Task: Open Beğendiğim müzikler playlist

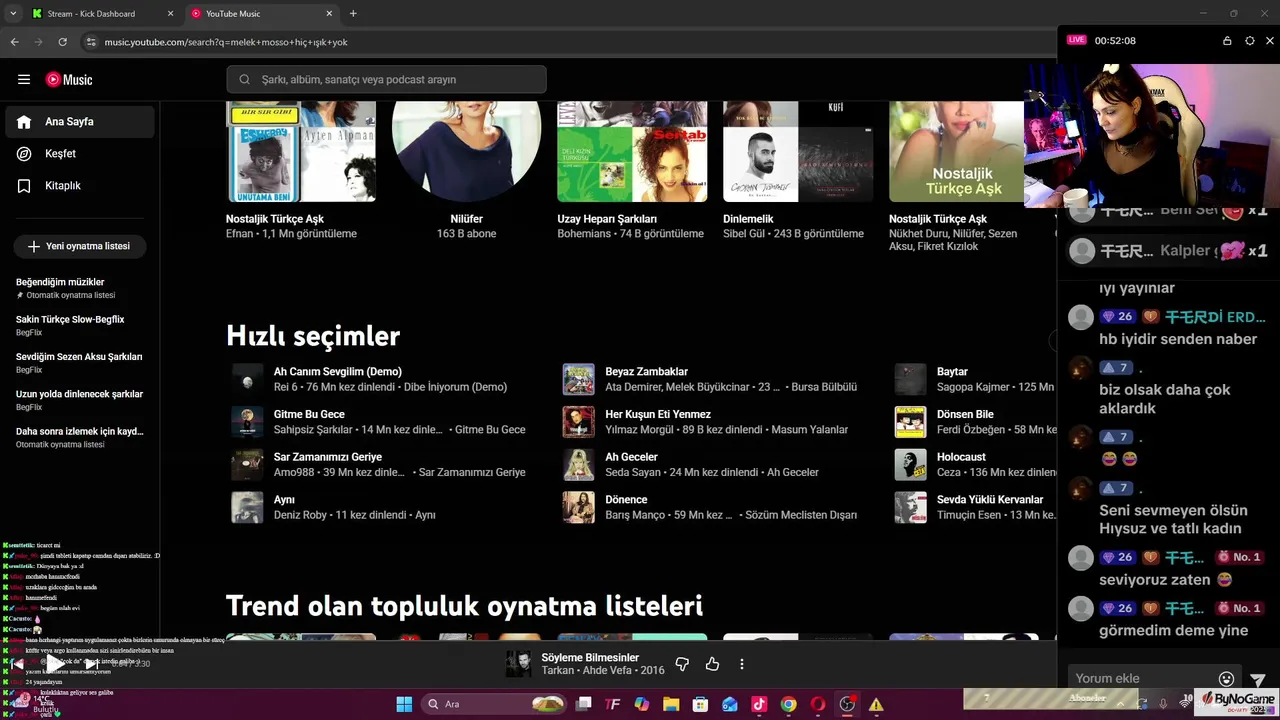Action: pyautogui.click(x=80, y=288)
